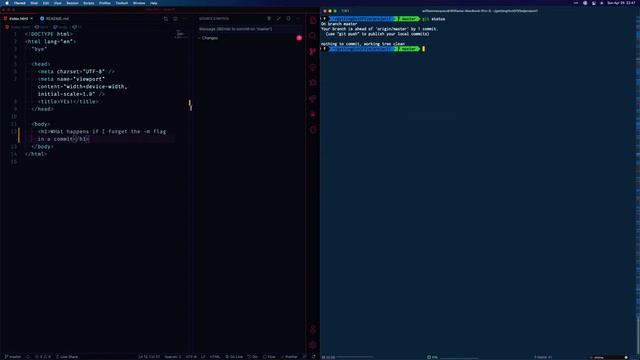Click the closing </html> tag line
This screenshot has height=360, width=640.
(36, 154)
